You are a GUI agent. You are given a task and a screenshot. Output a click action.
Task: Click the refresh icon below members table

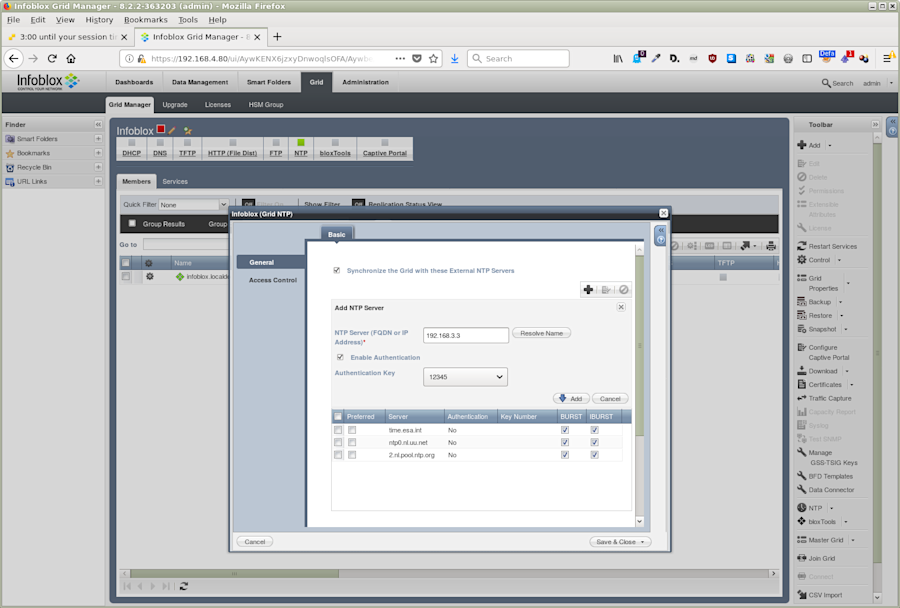pos(184,586)
